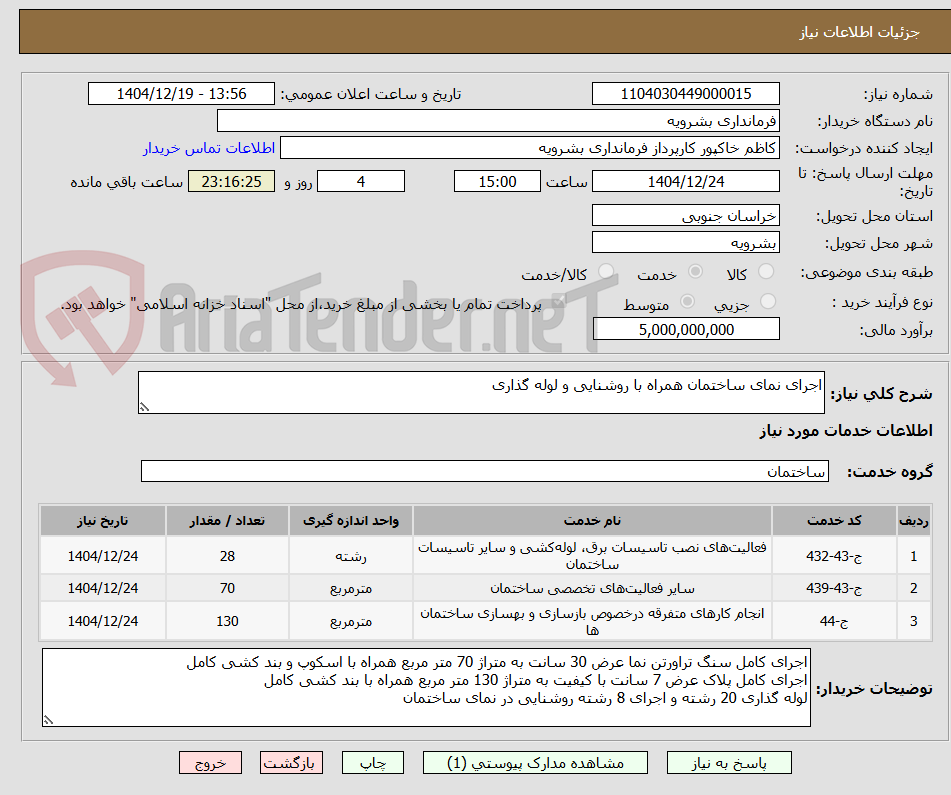Click the پاسخ به نیاز button
951x795 pixels.
pos(729,763)
